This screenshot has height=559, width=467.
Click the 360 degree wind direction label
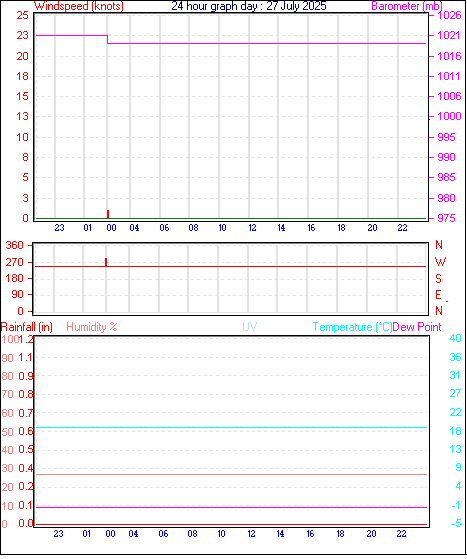coord(14,245)
